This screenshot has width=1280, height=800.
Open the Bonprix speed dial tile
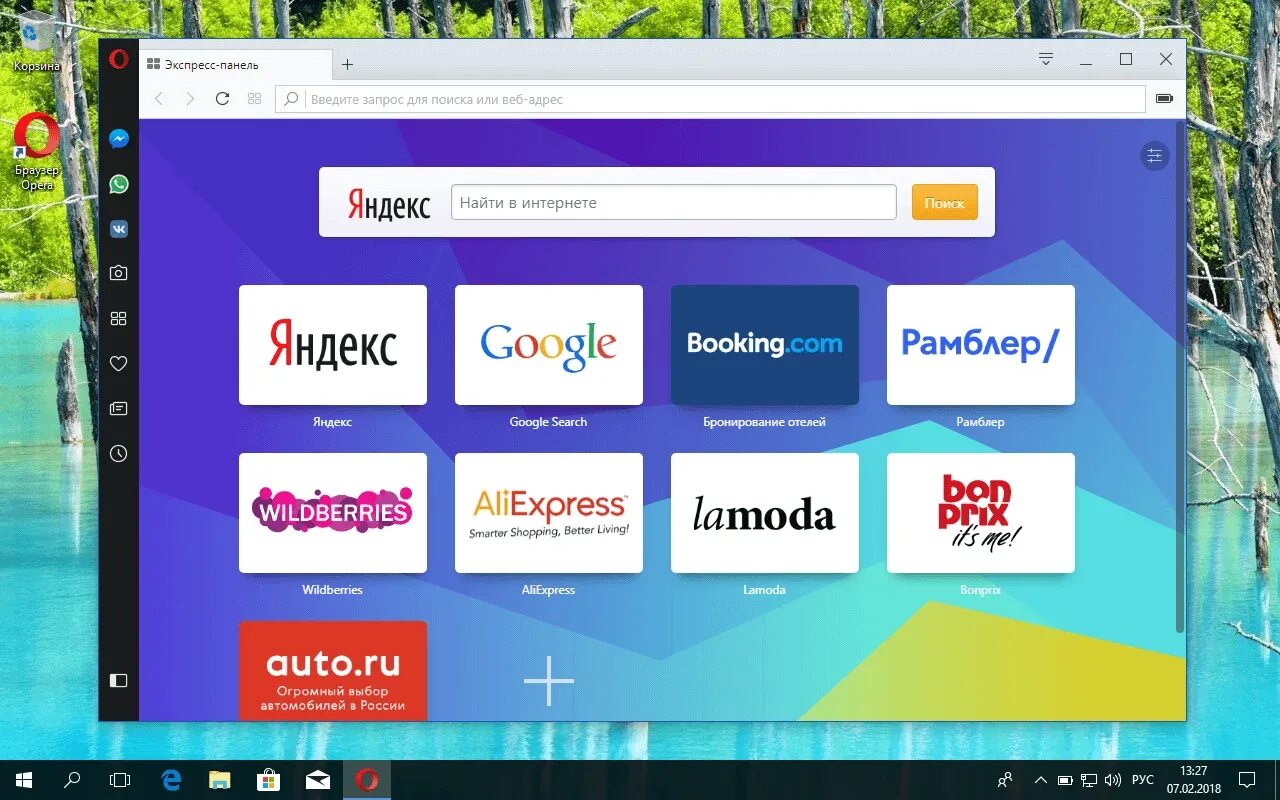point(981,513)
